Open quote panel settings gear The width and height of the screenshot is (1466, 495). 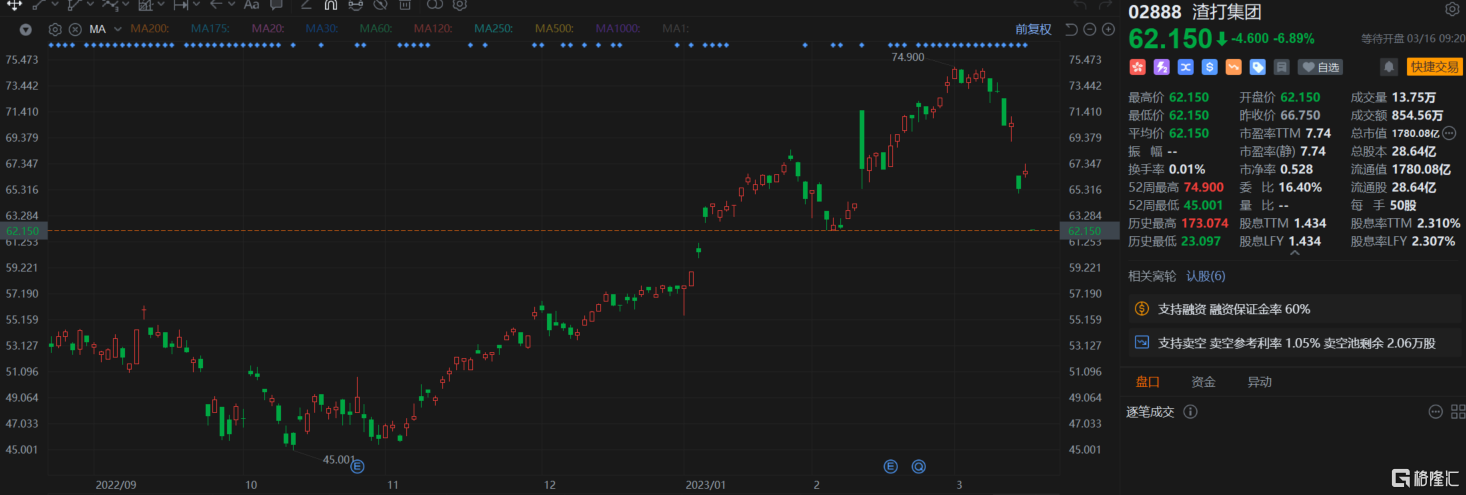1452,10
